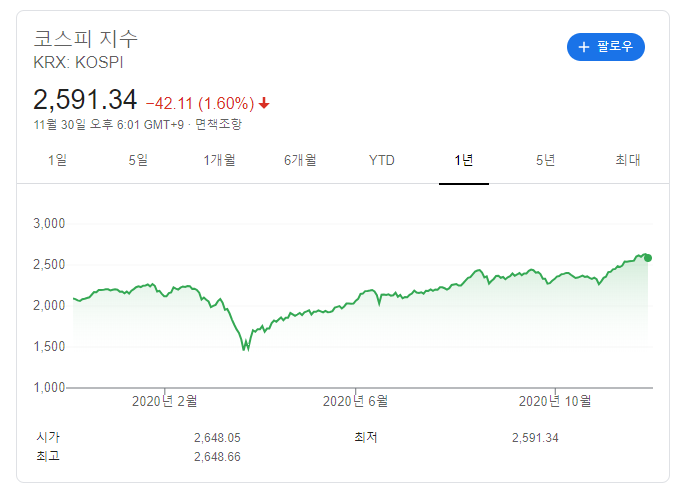The height and width of the screenshot is (495, 685).
Task: Click the 2,500 y-axis label
Action: (49, 265)
